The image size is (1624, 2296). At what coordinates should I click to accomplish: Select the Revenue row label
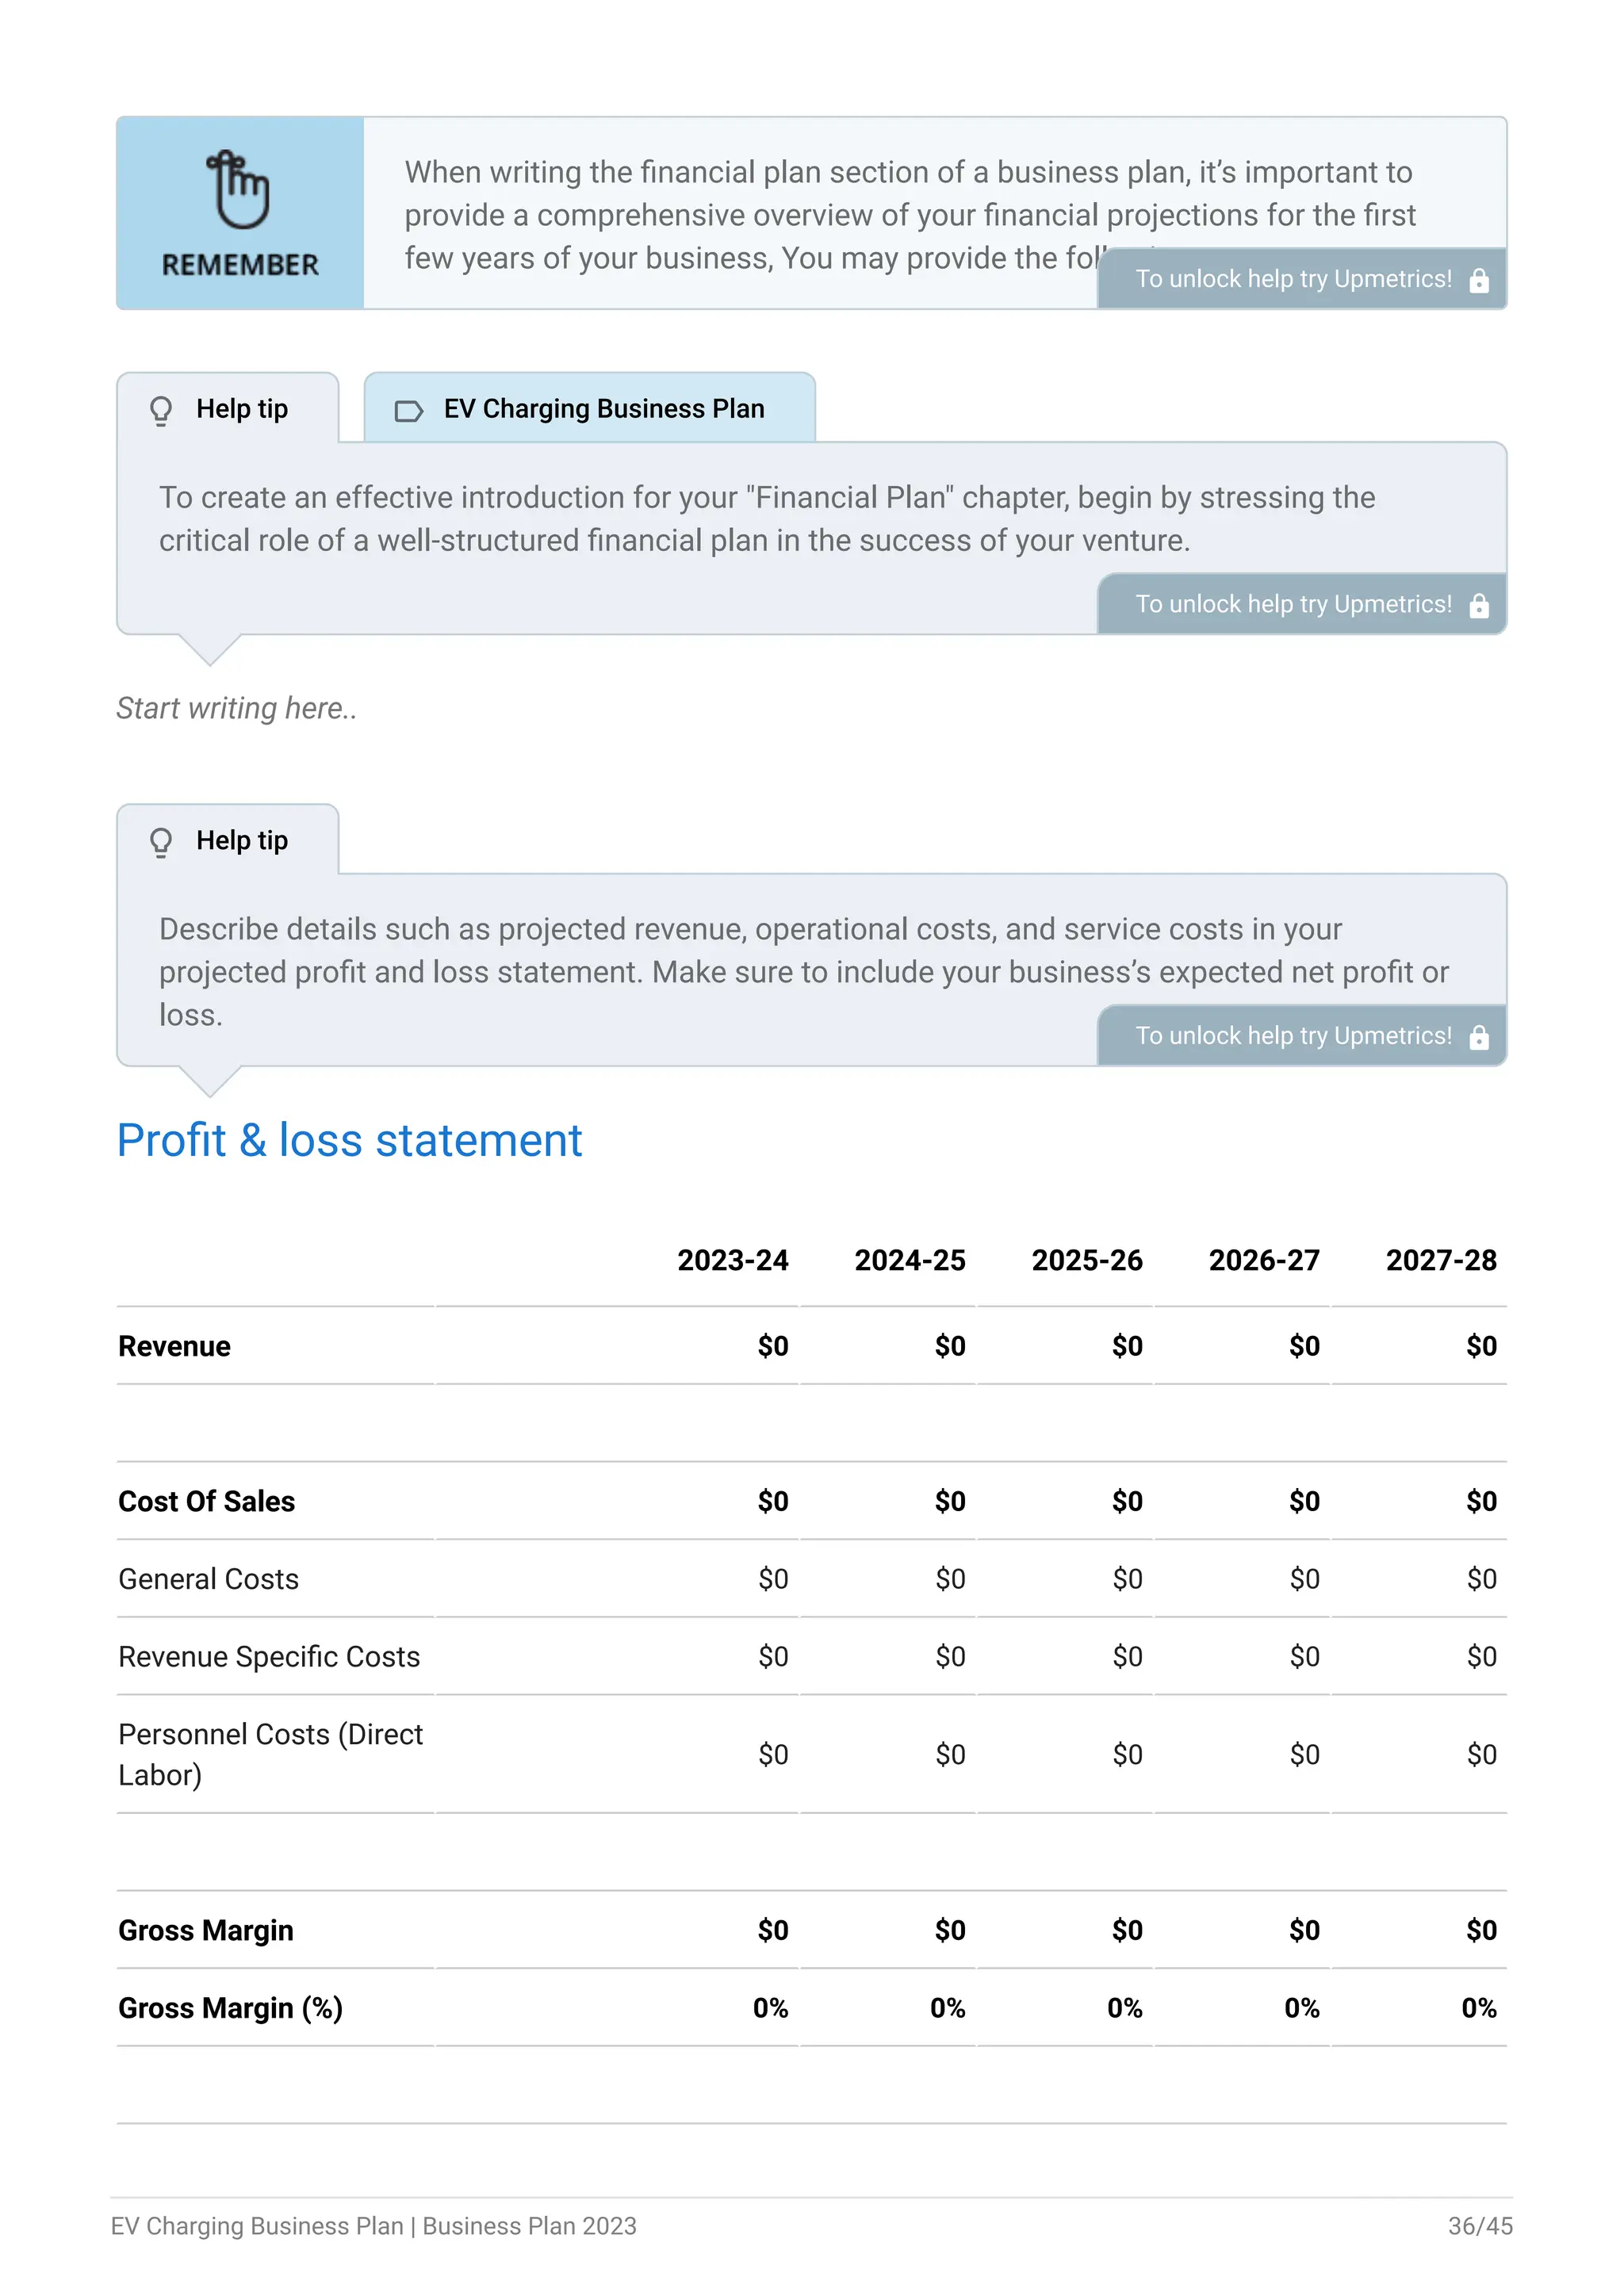point(175,1346)
